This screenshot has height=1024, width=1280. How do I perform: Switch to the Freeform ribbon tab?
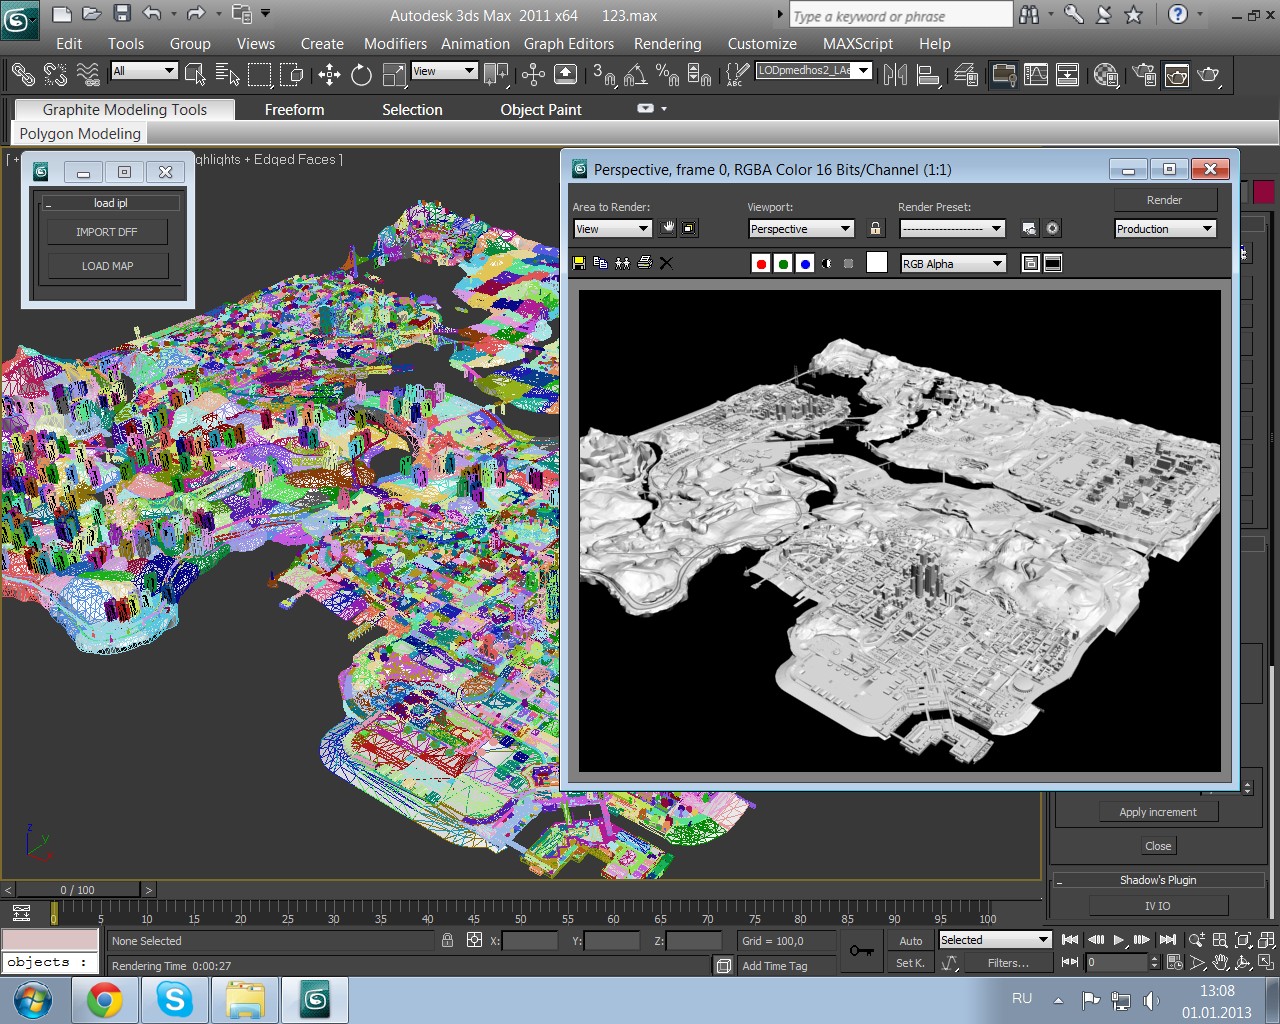coord(294,109)
